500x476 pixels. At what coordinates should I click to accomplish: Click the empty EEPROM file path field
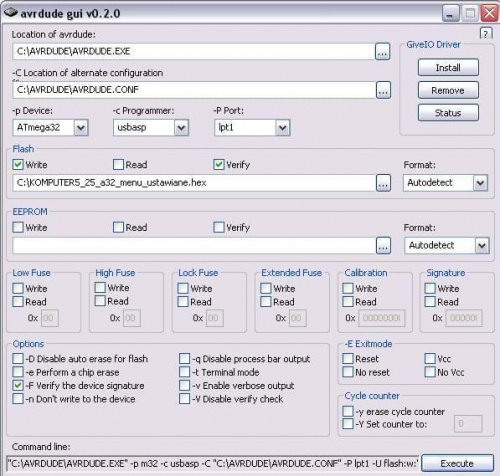[x=194, y=246]
